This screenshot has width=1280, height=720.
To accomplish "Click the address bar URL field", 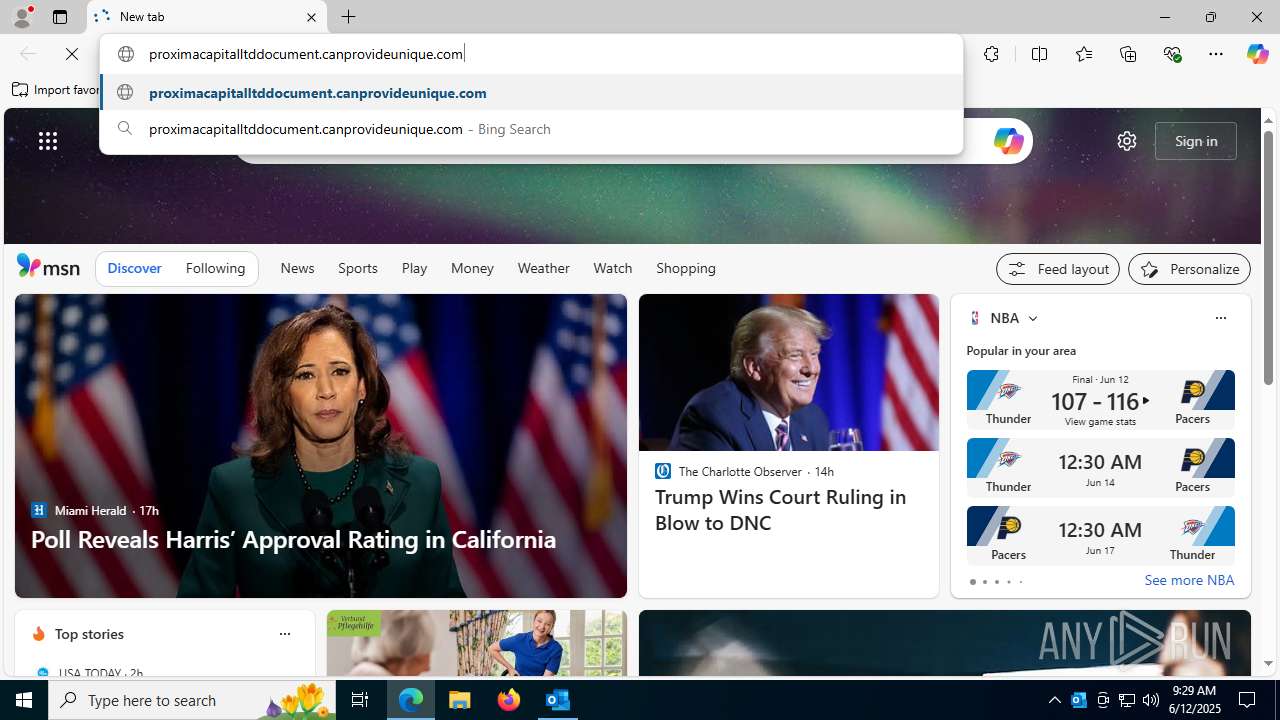I will point(531,54).
